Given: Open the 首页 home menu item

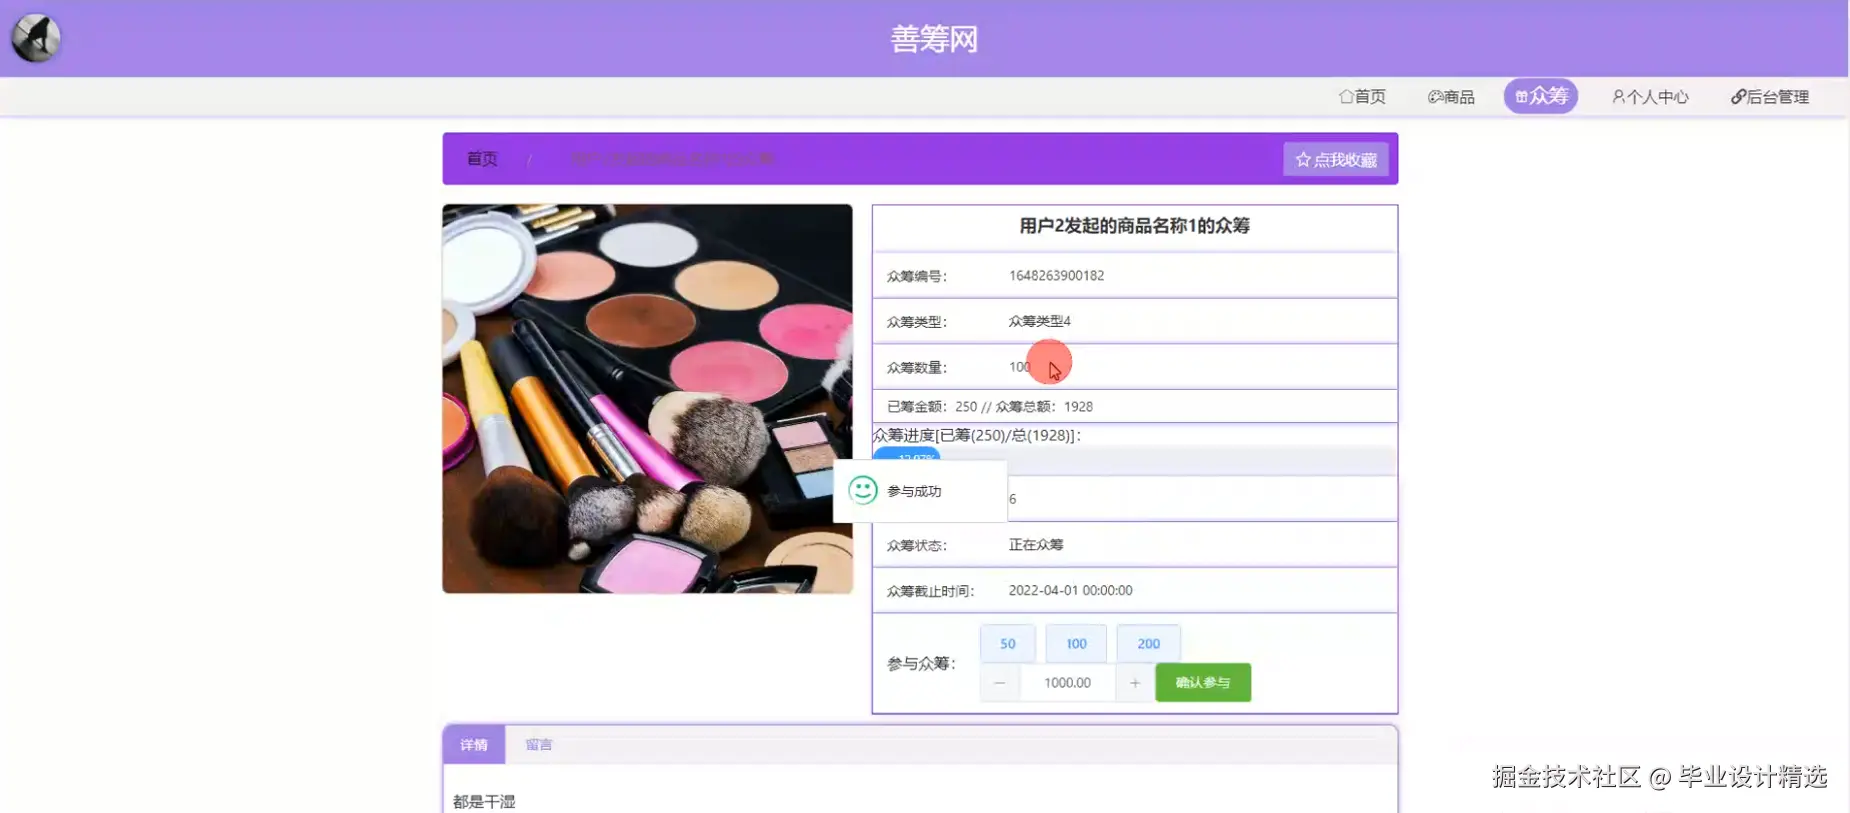Looking at the screenshot, I should pyautogui.click(x=1362, y=97).
